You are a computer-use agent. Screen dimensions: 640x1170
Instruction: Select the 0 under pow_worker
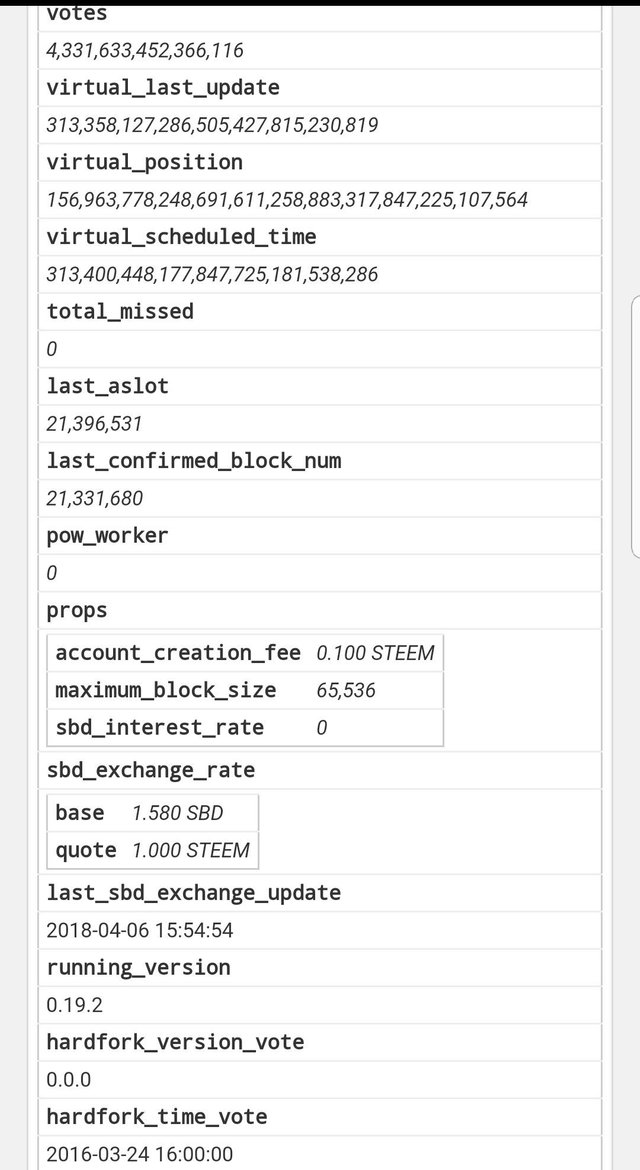(51, 573)
